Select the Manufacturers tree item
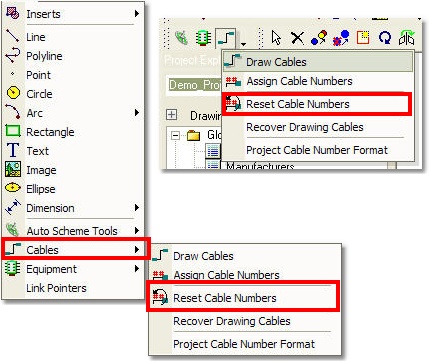Image resolution: width=429 pixels, height=363 pixels. [x=260, y=166]
